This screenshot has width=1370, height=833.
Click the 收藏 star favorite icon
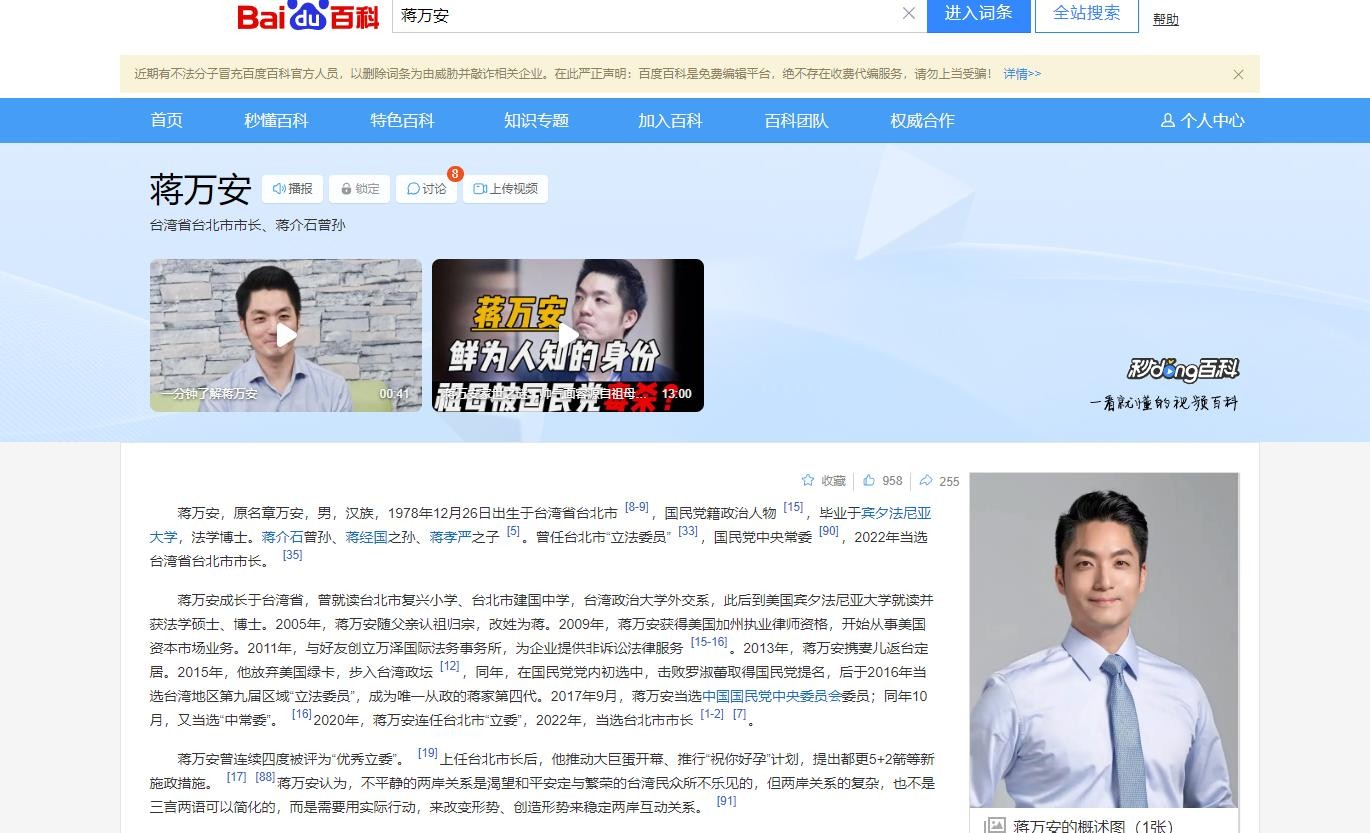point(808,481)
